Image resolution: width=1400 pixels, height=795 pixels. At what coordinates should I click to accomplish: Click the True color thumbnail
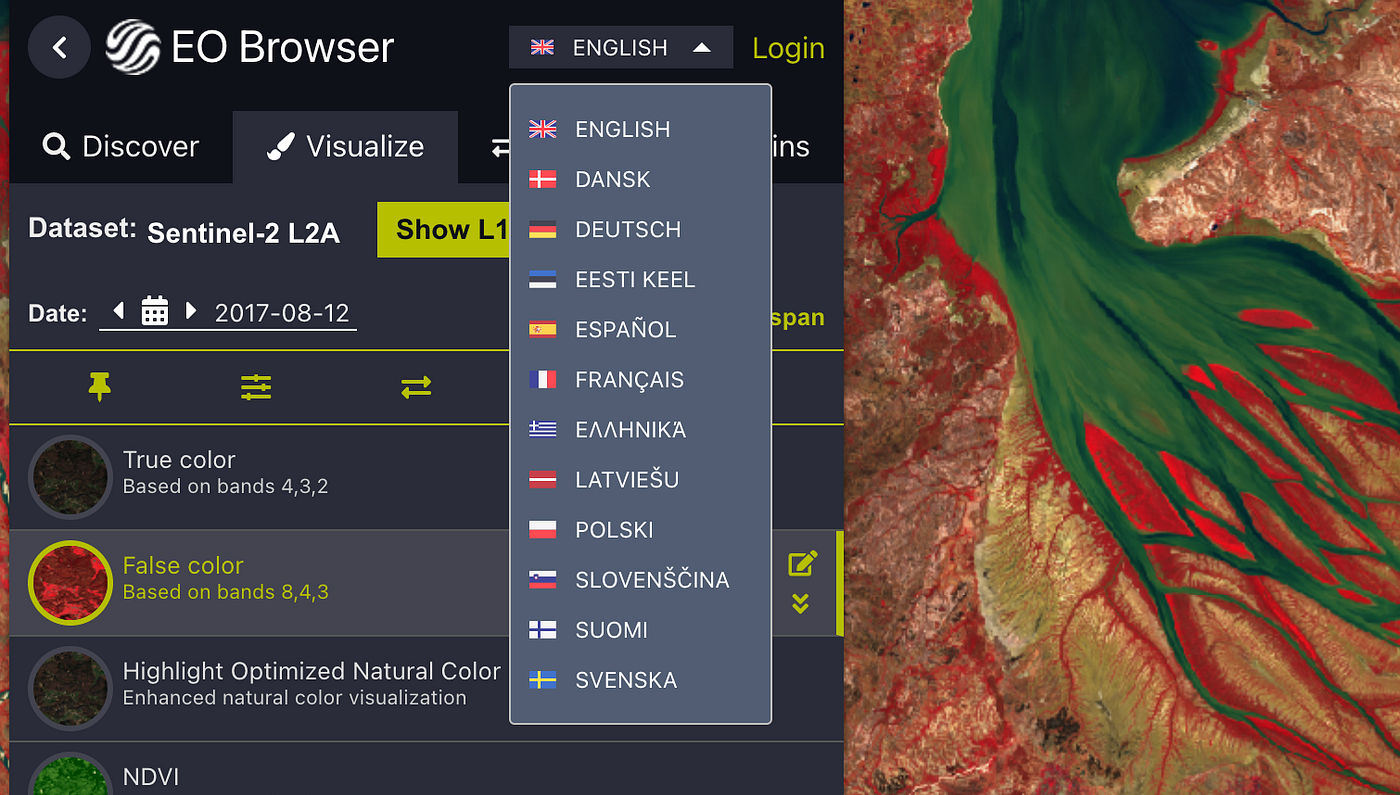pos(70,477)
